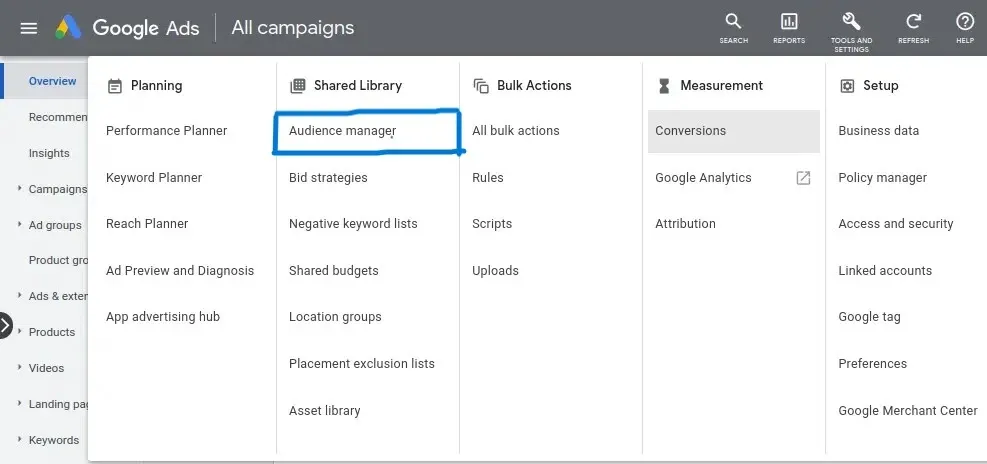Viewport: 987px width, 464px height.
Task: Open Uploads under Bulk Actions
Action: coord(495,271)
